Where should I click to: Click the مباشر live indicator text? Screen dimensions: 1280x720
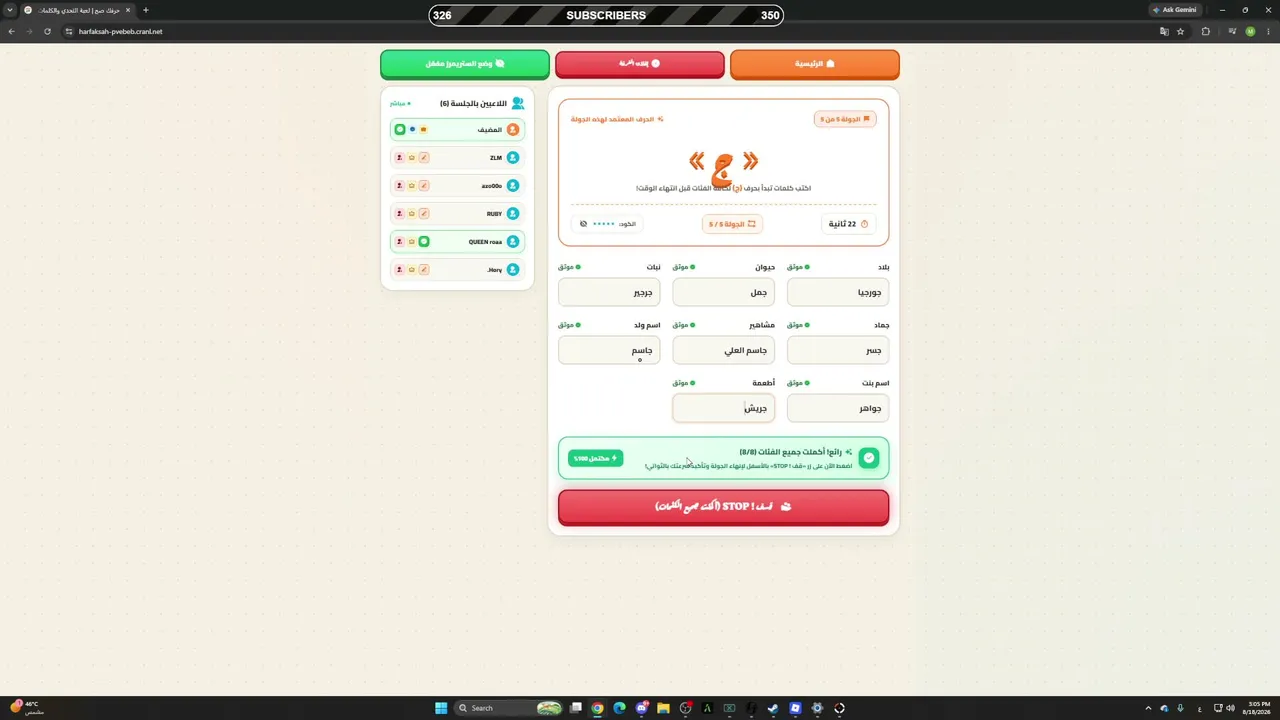399,103
